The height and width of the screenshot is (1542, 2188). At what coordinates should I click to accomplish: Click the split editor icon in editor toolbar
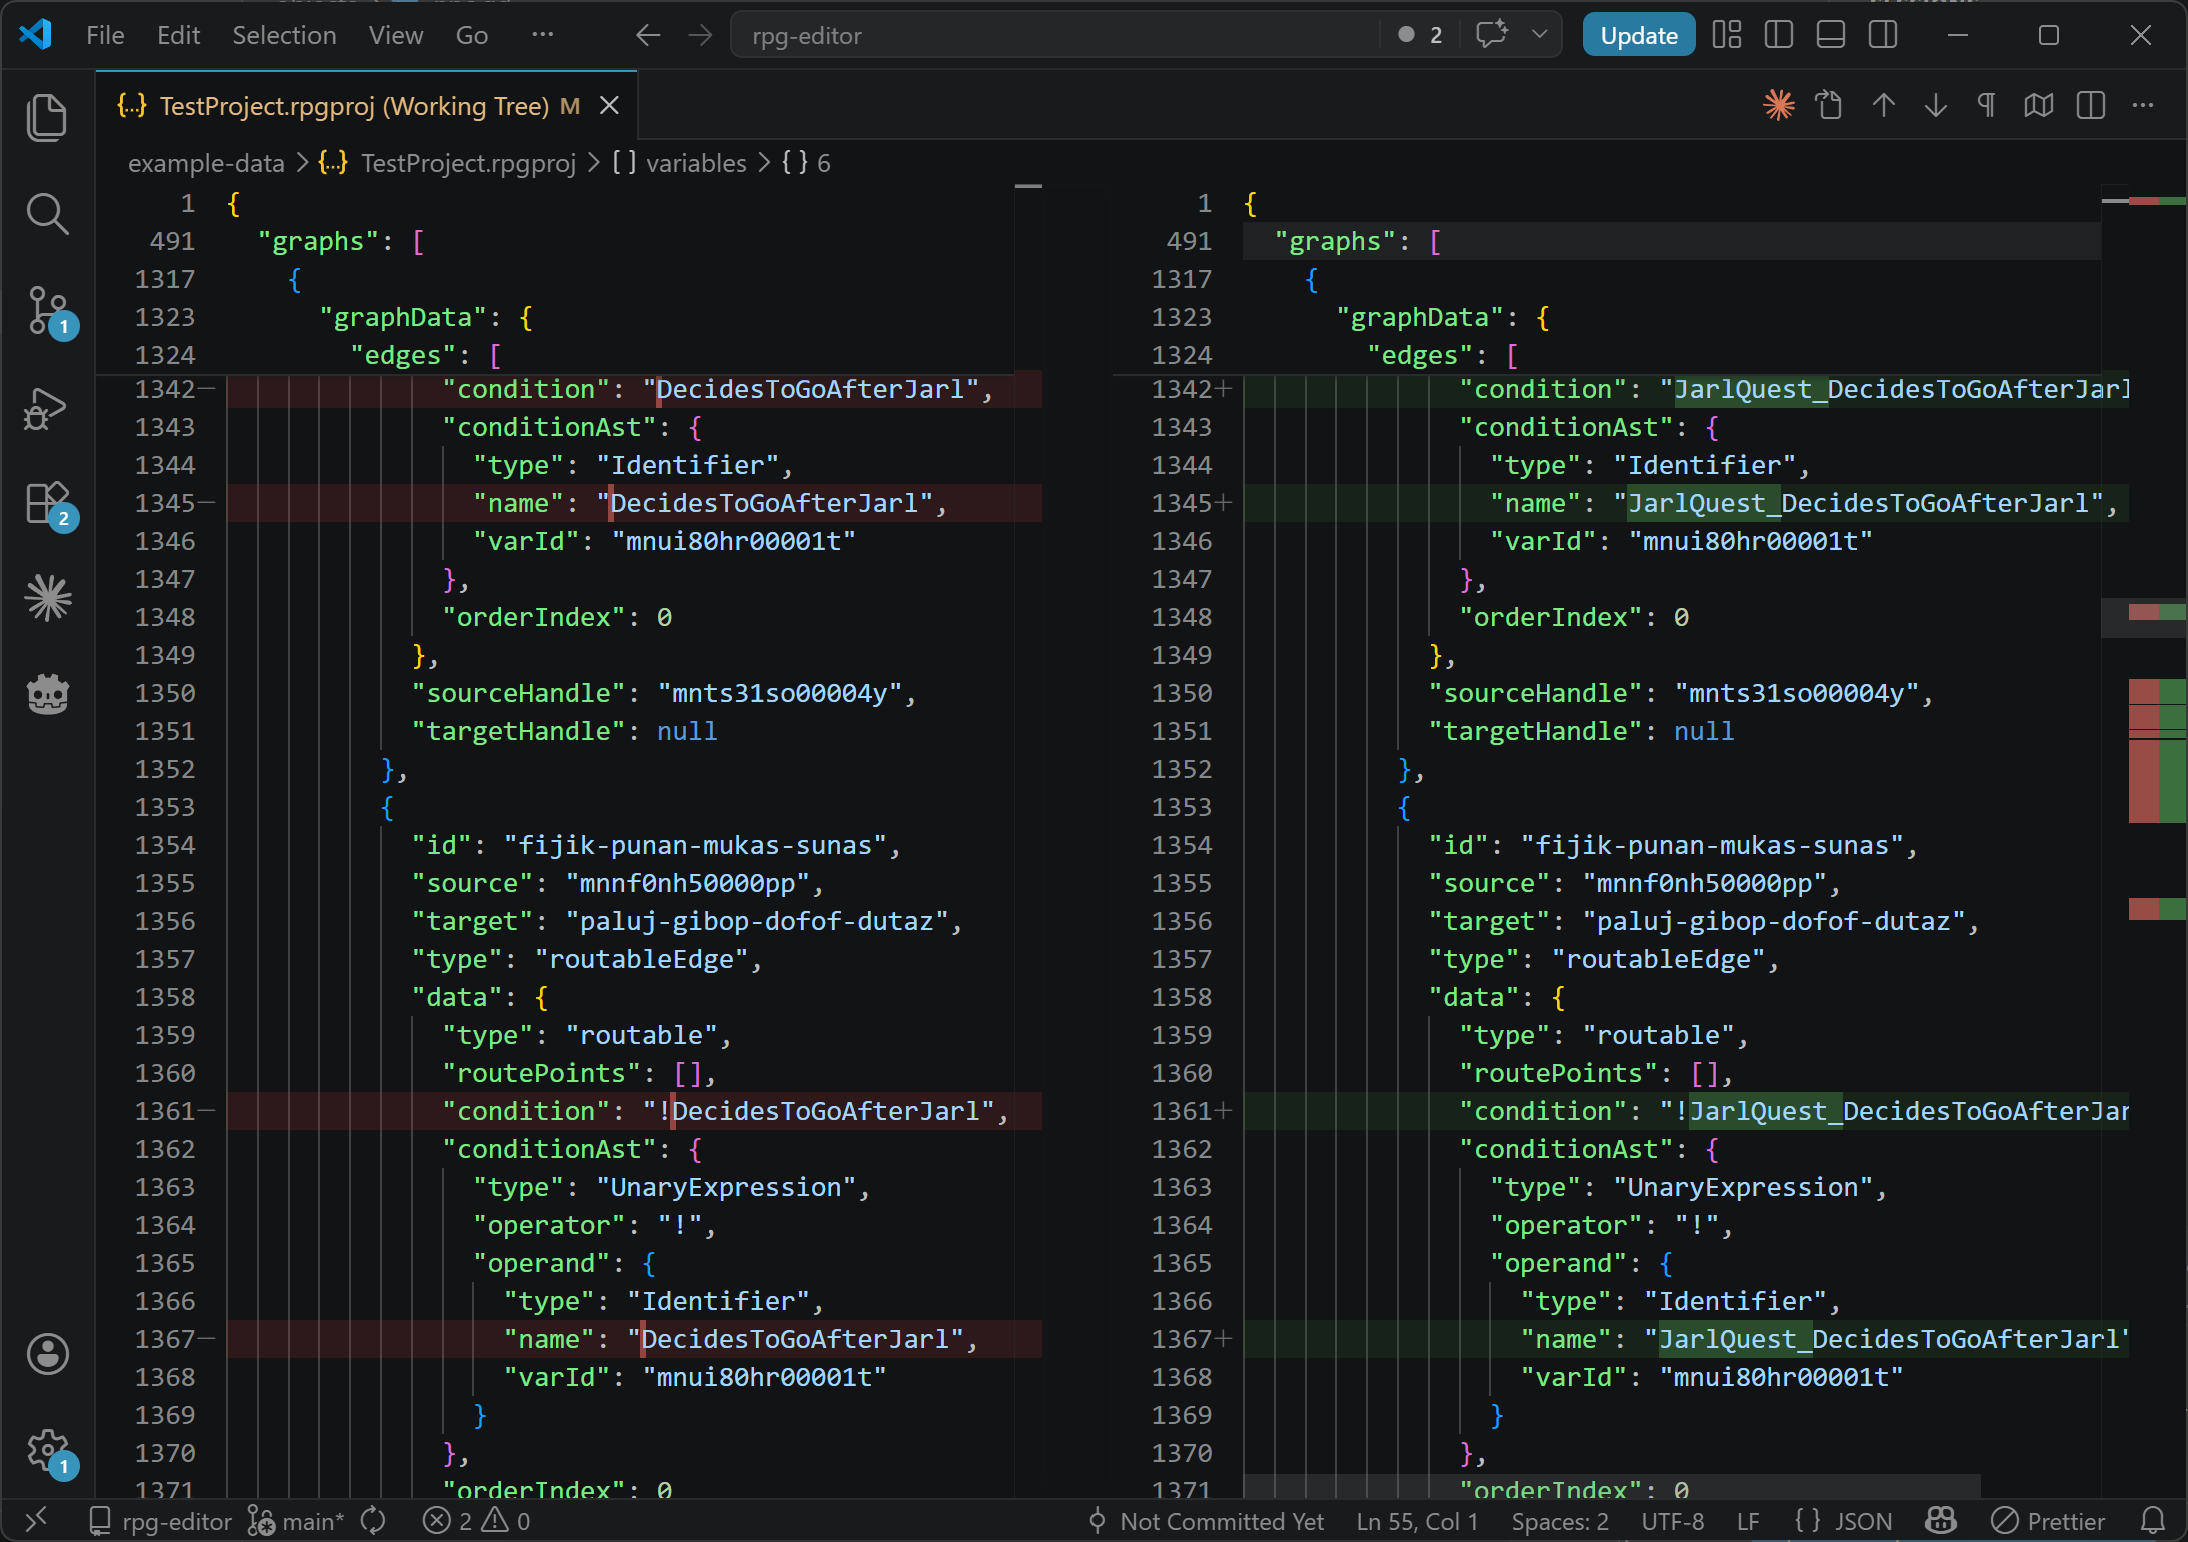coord(2090,105)
